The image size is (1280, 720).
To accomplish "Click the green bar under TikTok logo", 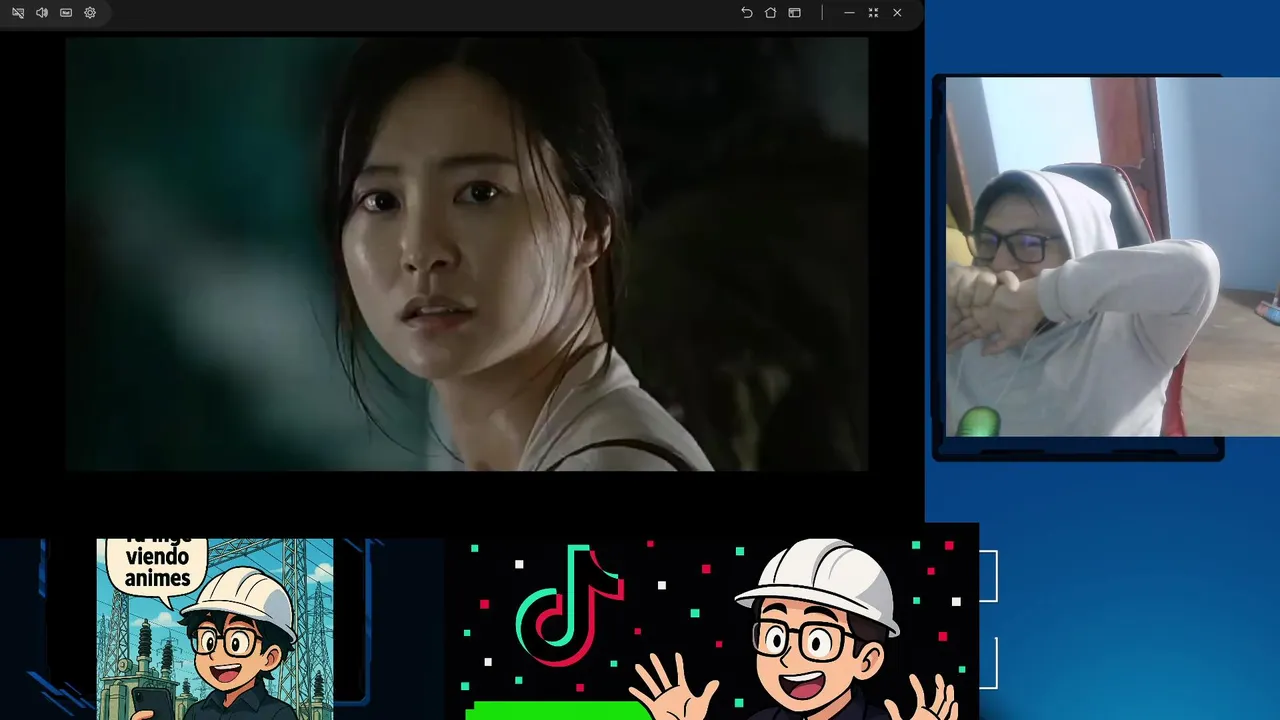I will 558,710.
